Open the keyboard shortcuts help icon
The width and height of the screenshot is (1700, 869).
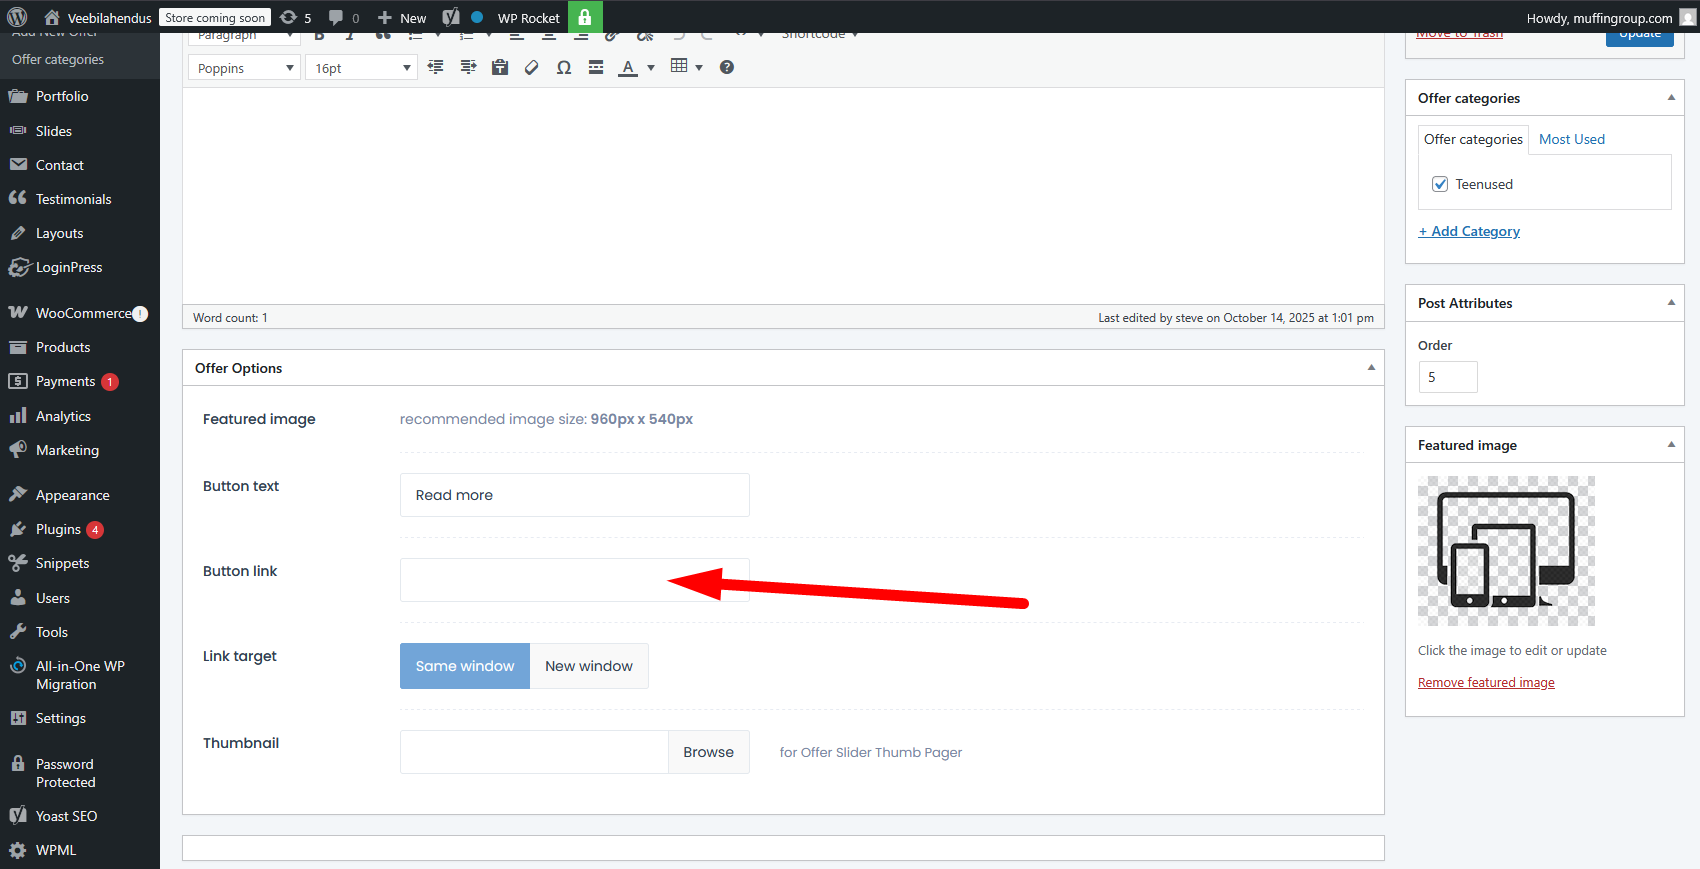(727, 67)
